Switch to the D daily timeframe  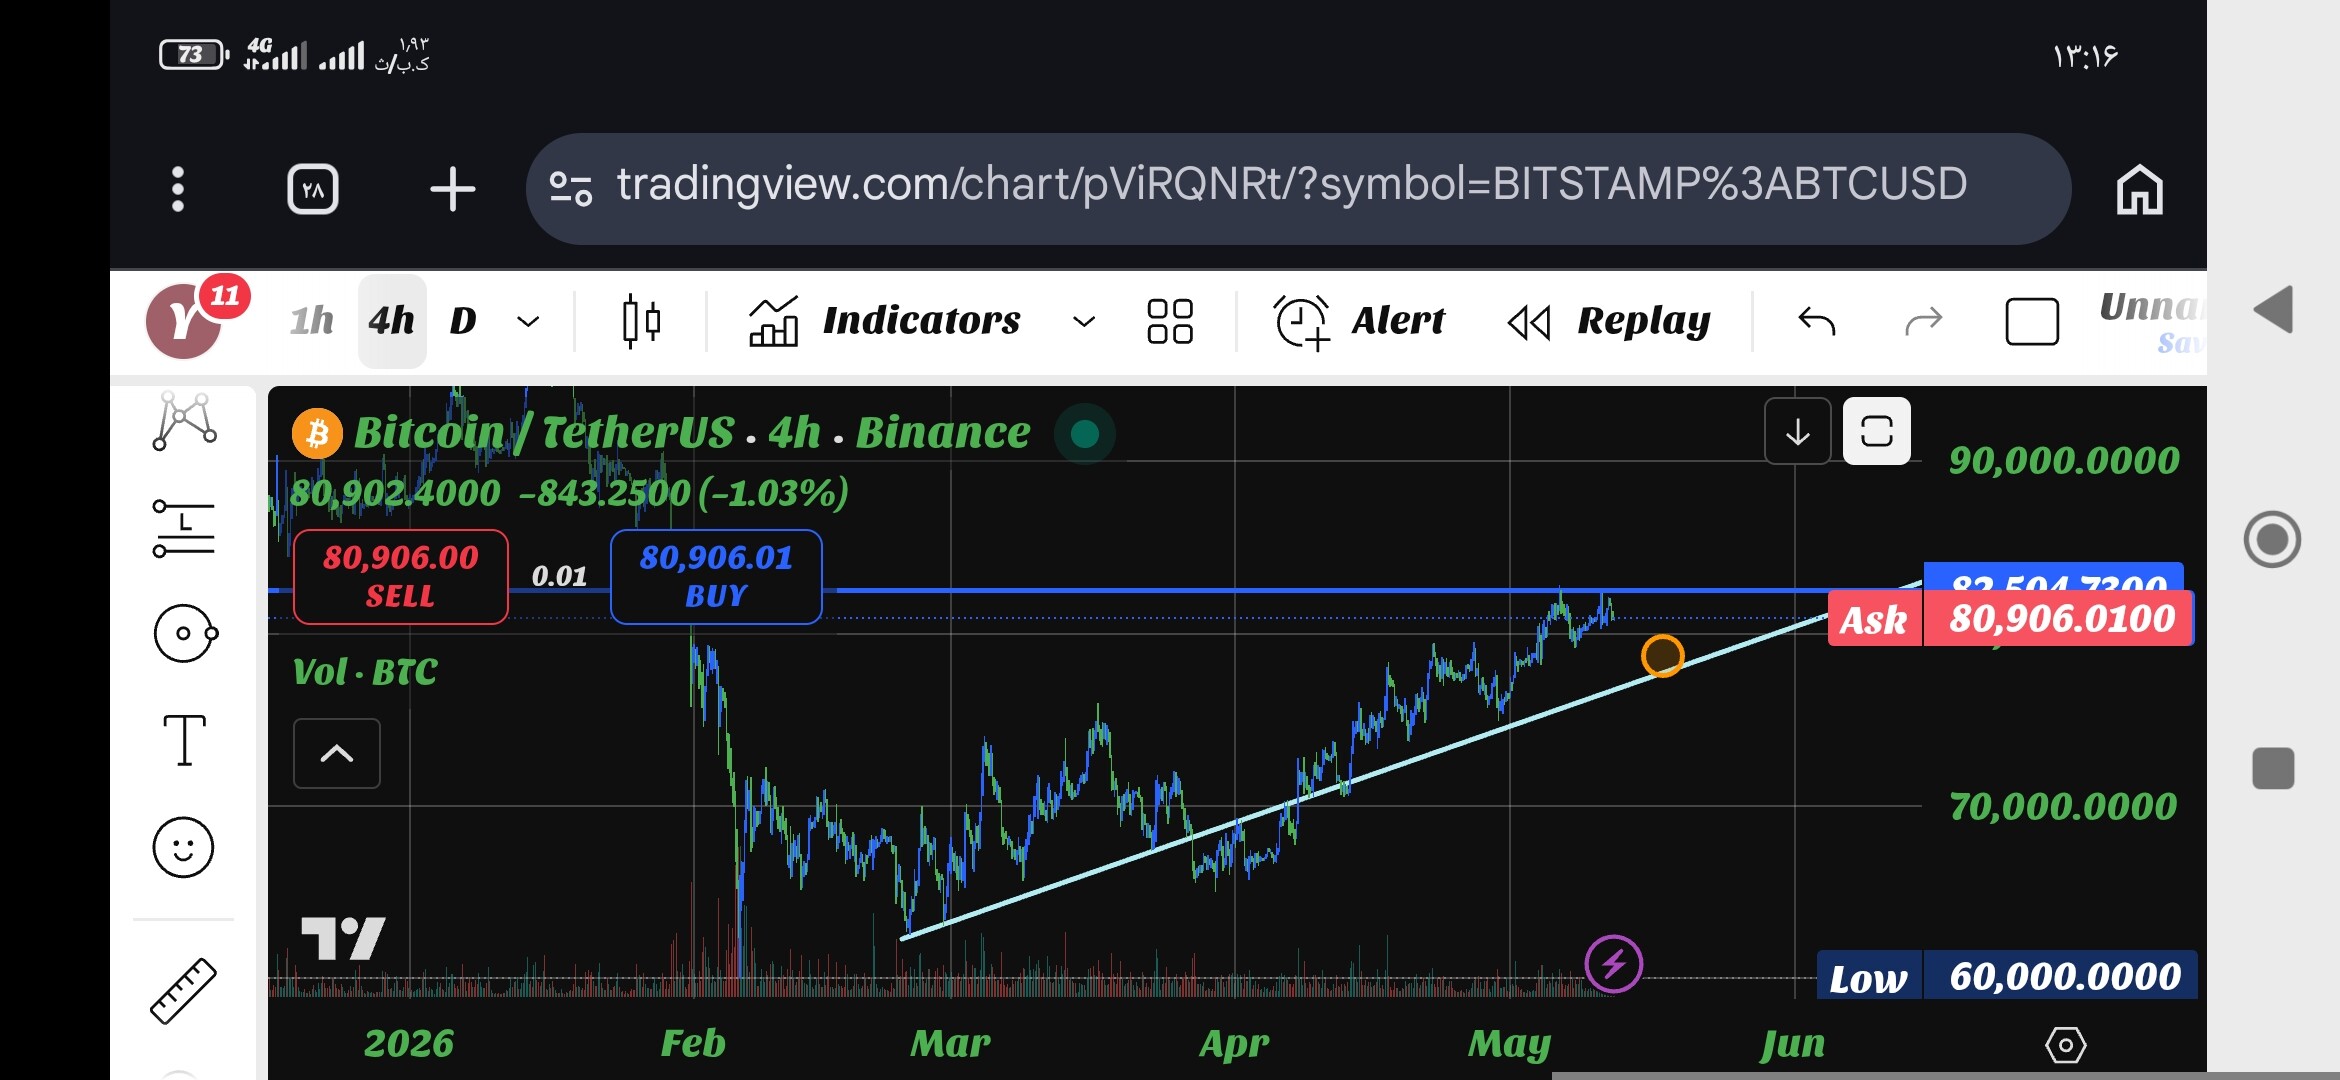tap(463, 321)
